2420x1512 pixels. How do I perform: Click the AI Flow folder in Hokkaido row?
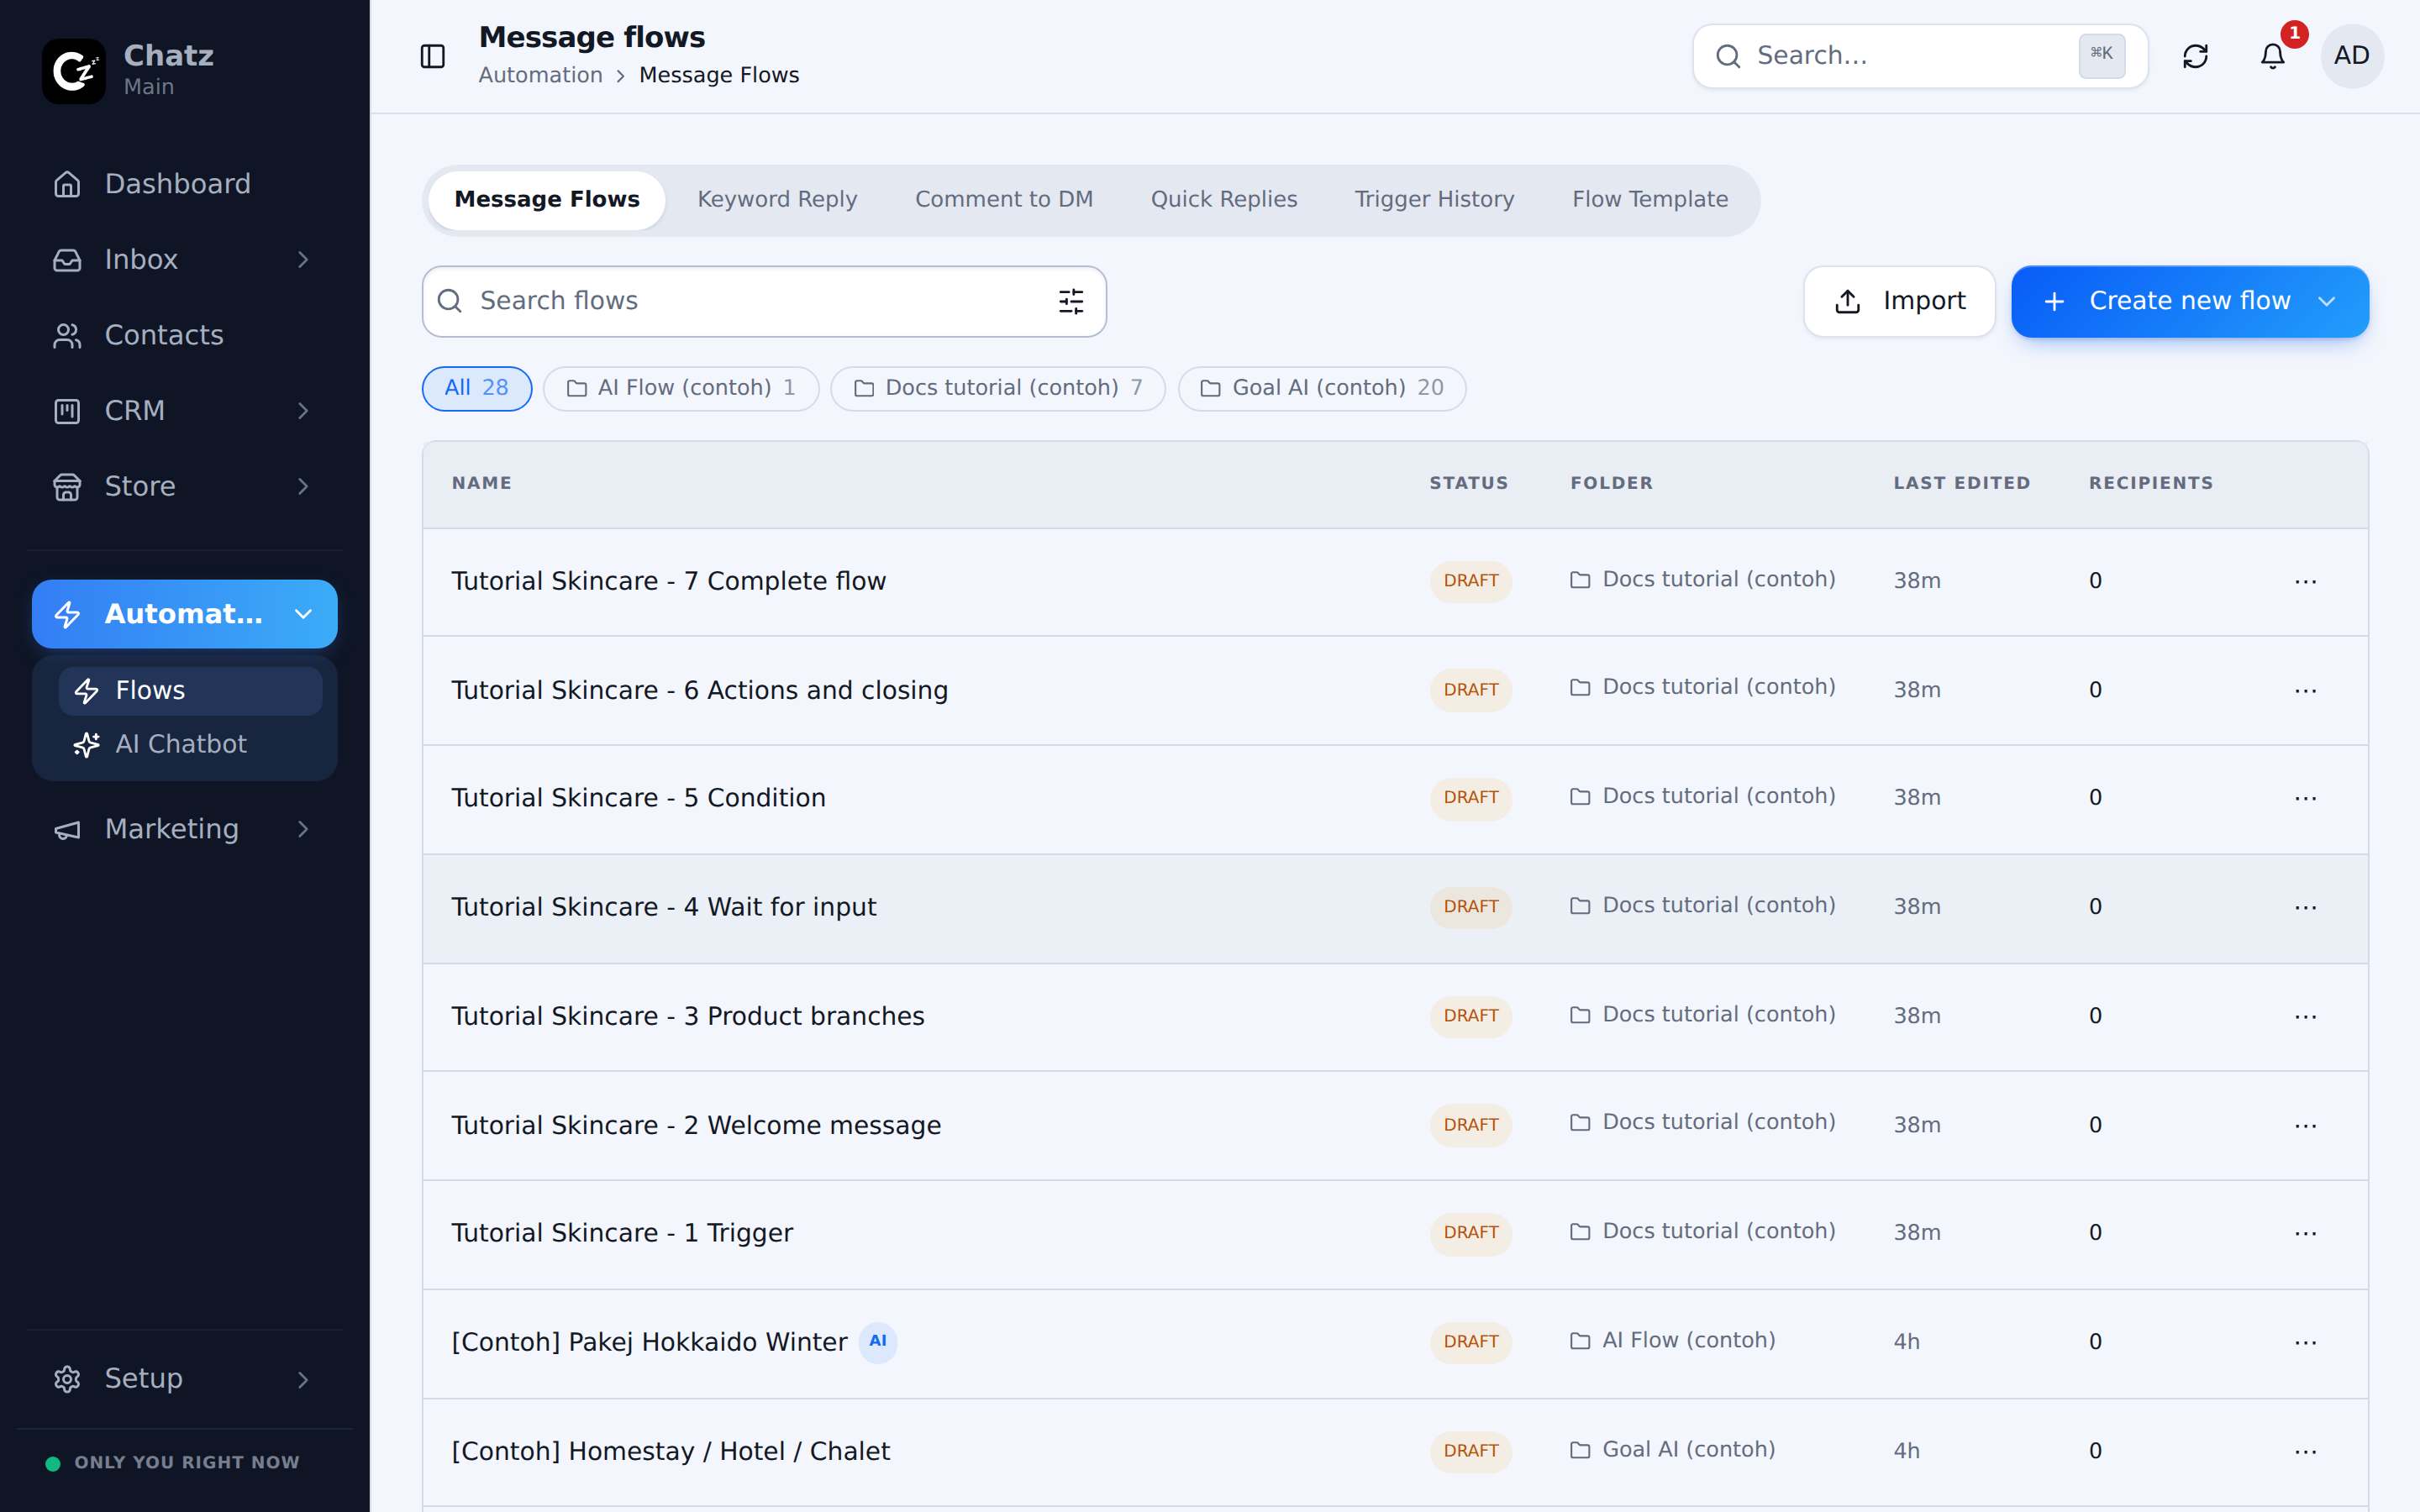pyautogui.click(x=1673, y=1341)
